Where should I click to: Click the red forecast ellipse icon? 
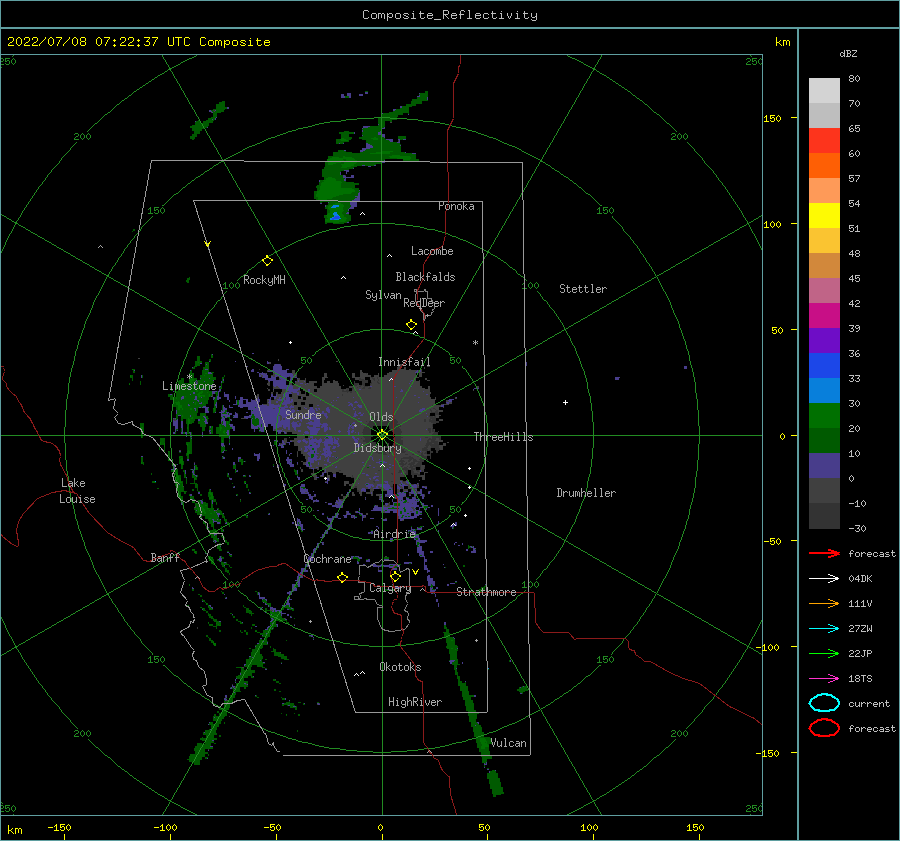pyautogui.click(x=824, y=728)
